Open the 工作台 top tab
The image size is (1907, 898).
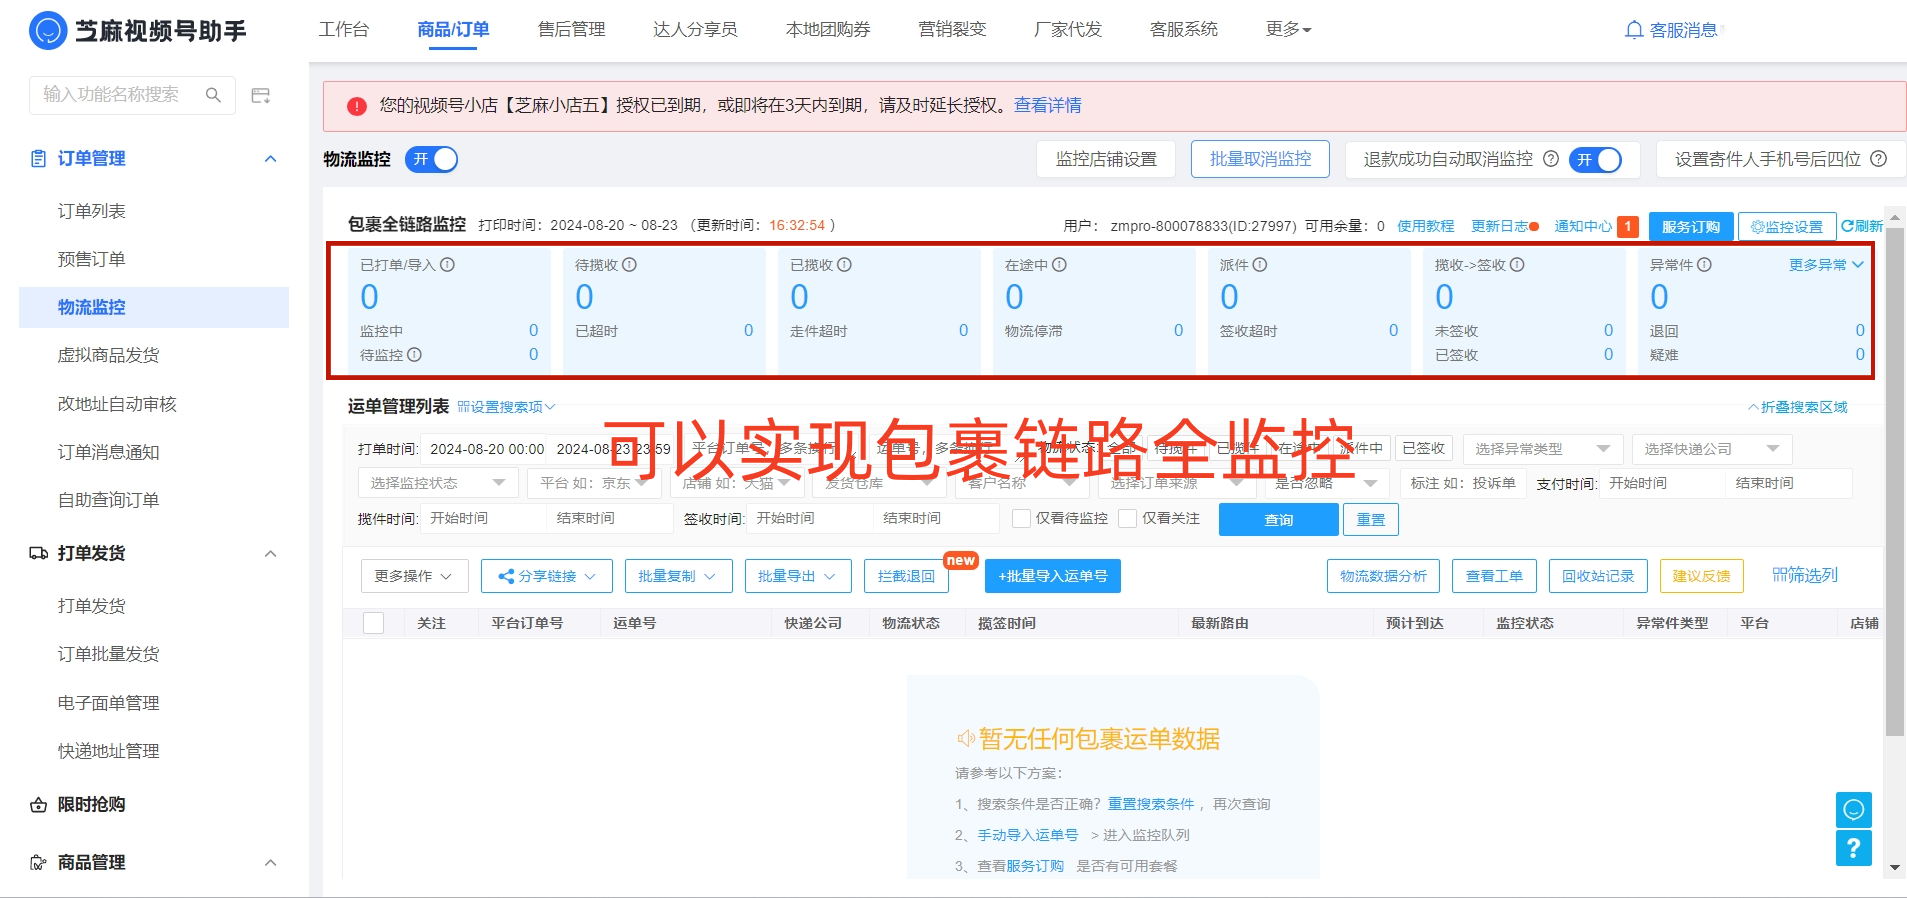pyautogui.click(x=344, y=30)
